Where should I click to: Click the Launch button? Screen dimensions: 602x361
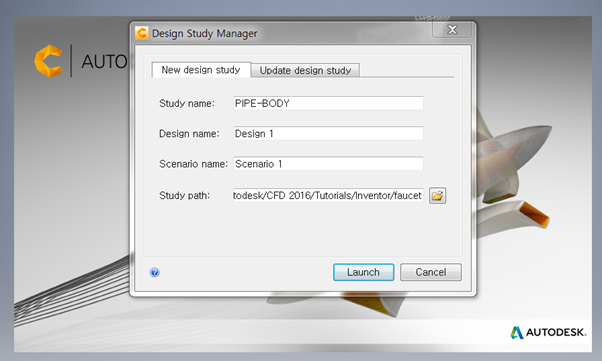[x=363, y=272]
